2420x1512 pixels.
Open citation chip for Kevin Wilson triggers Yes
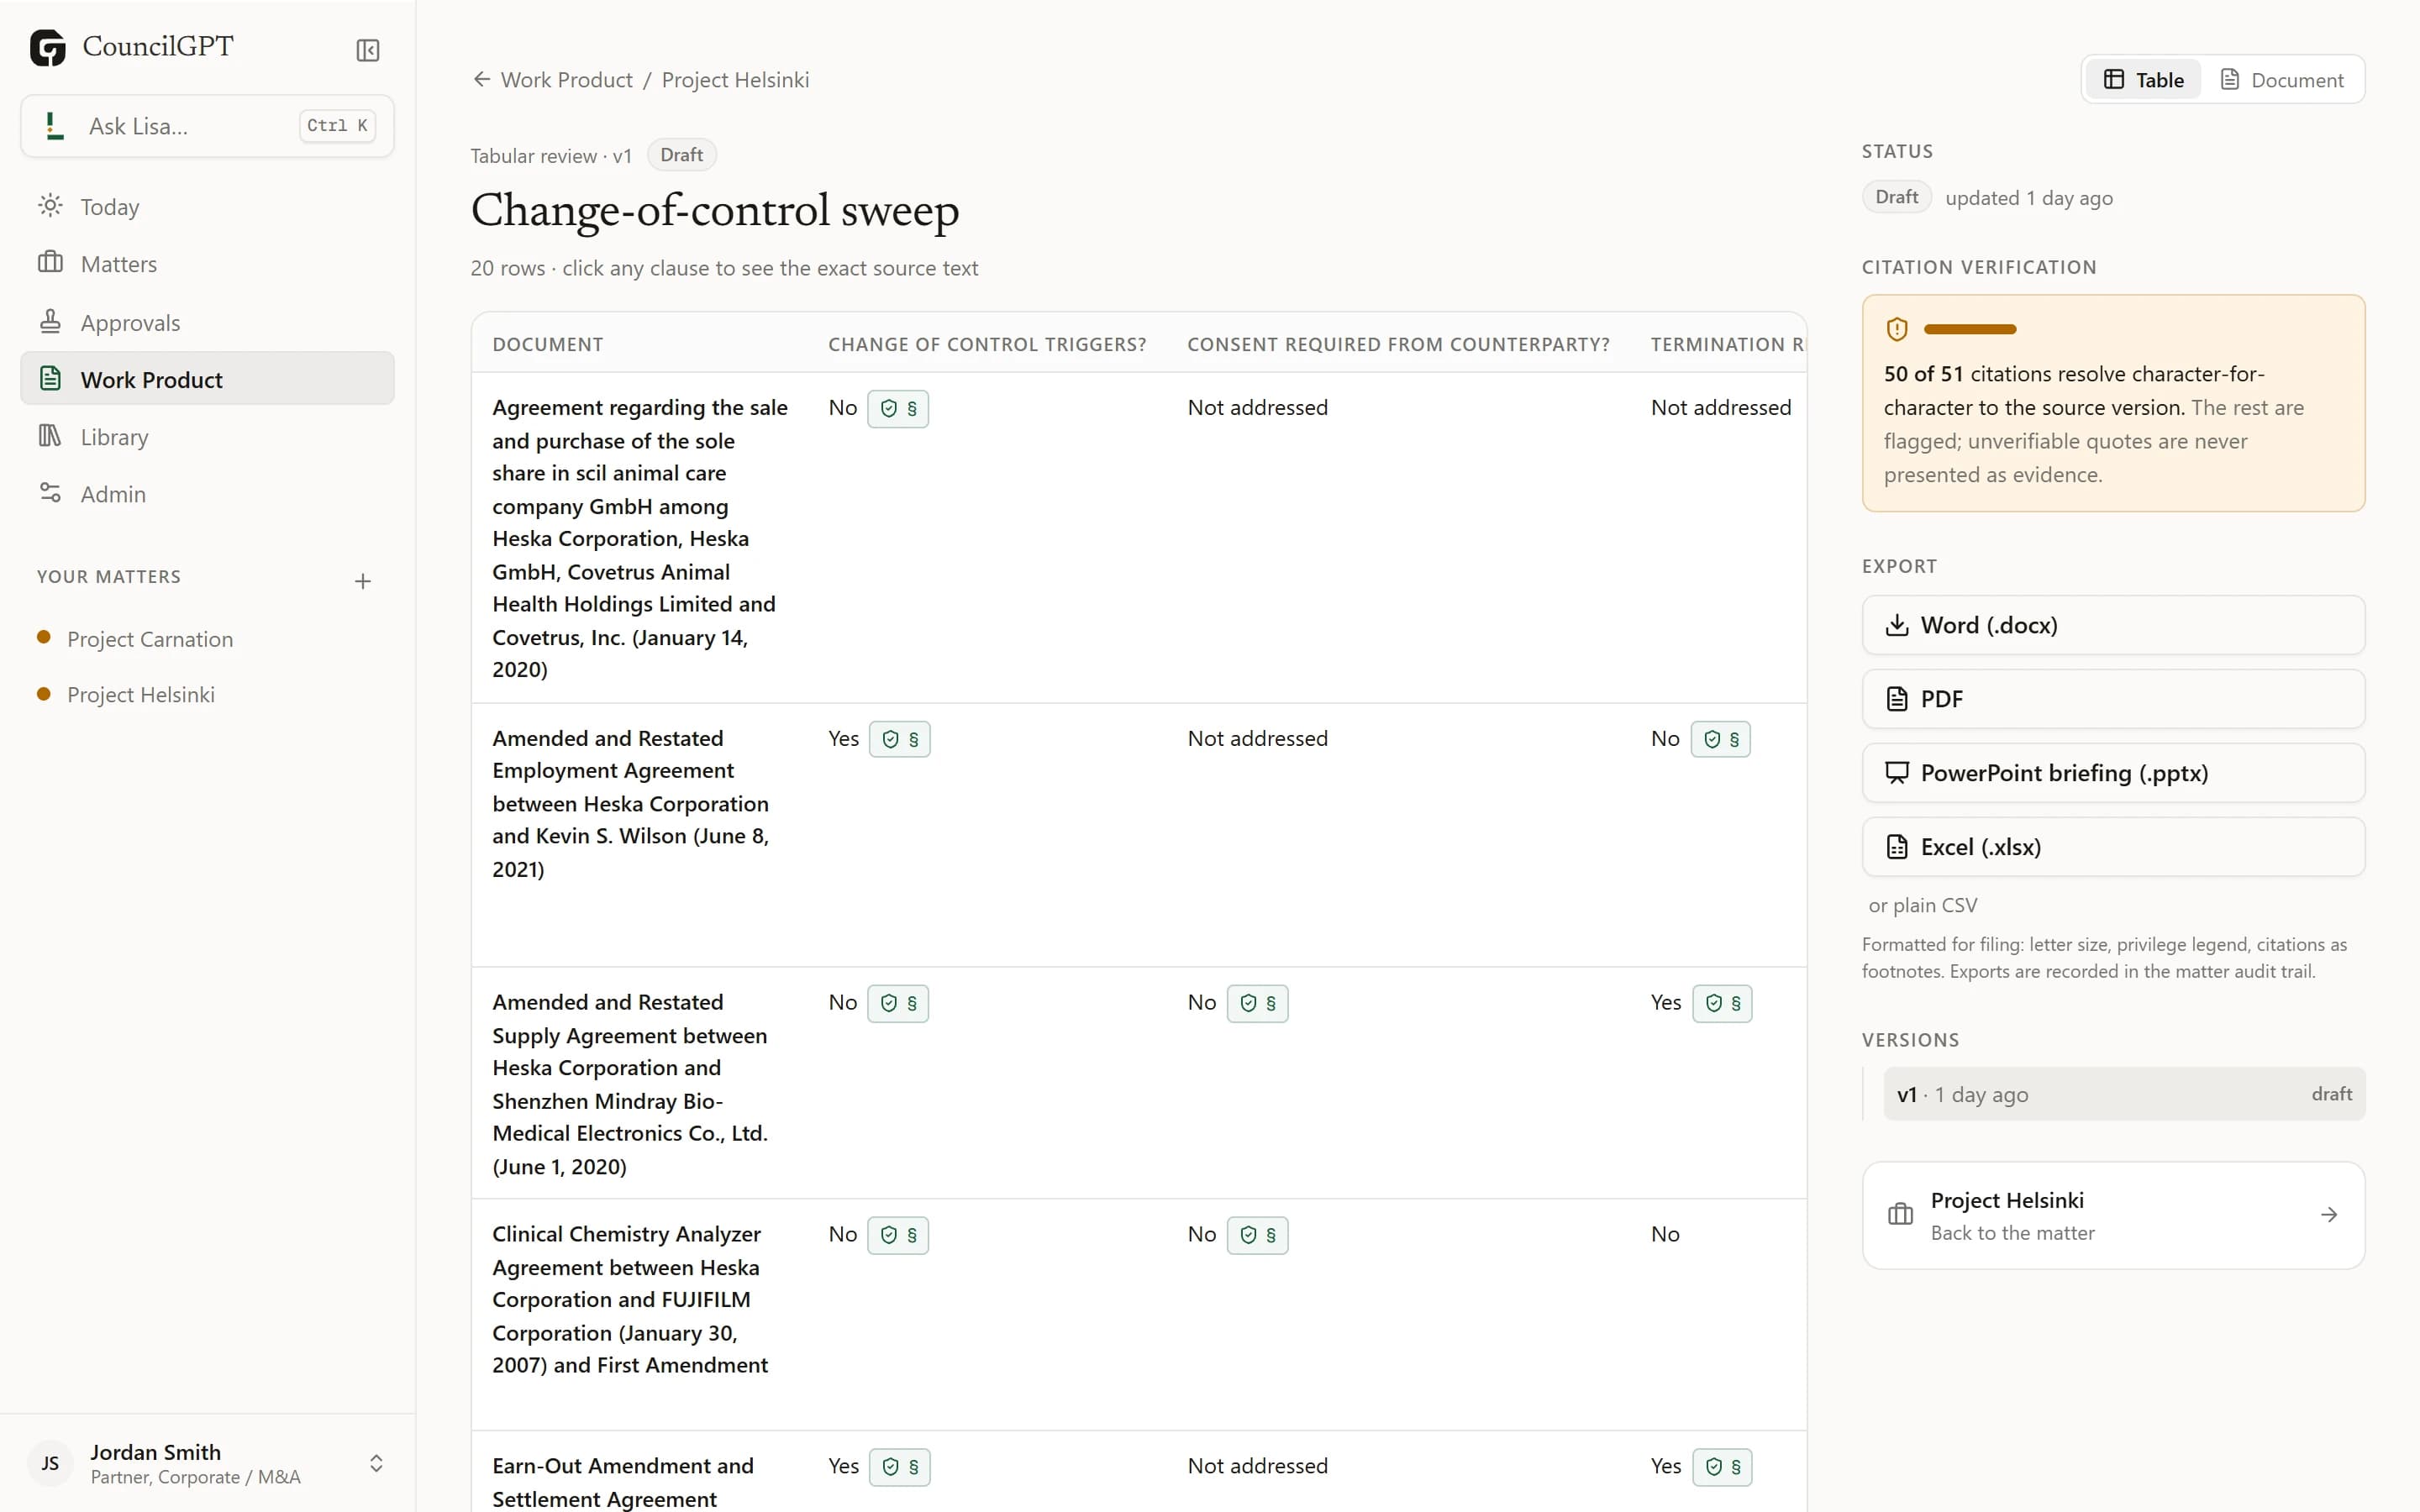pos(900,739)
